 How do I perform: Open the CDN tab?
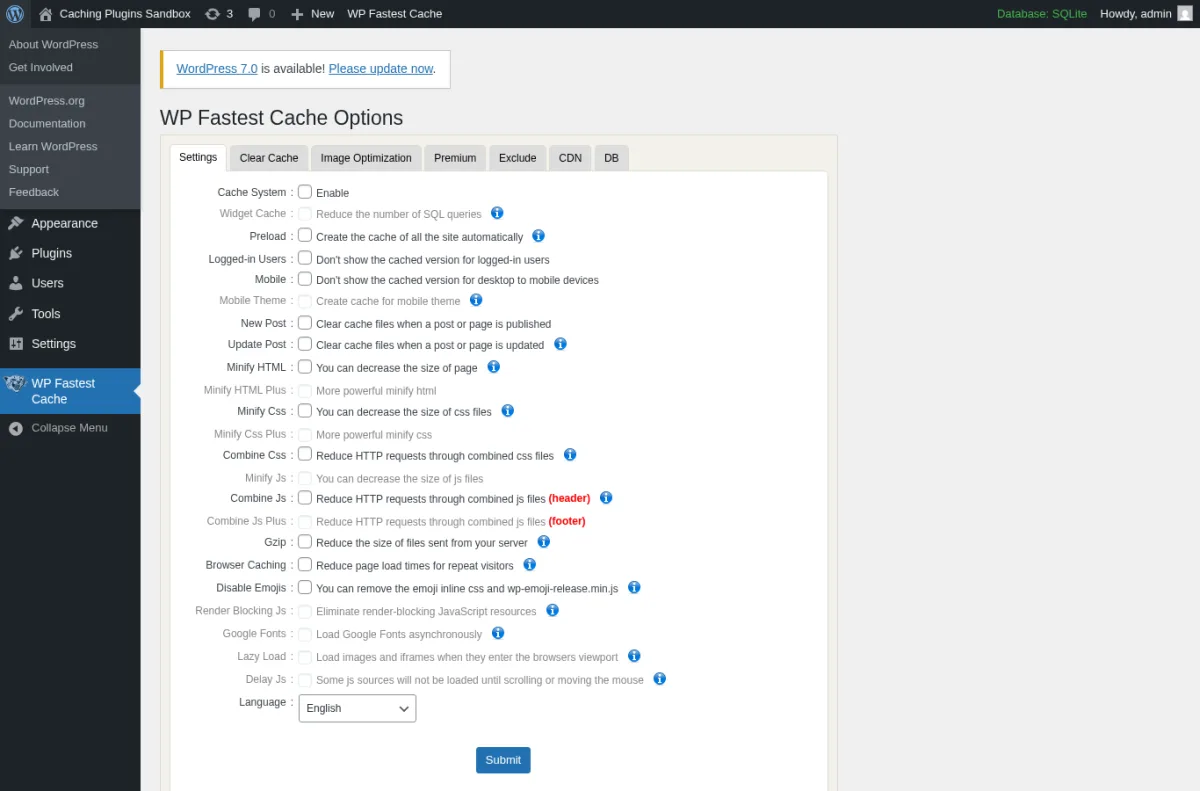click(570, 158)
